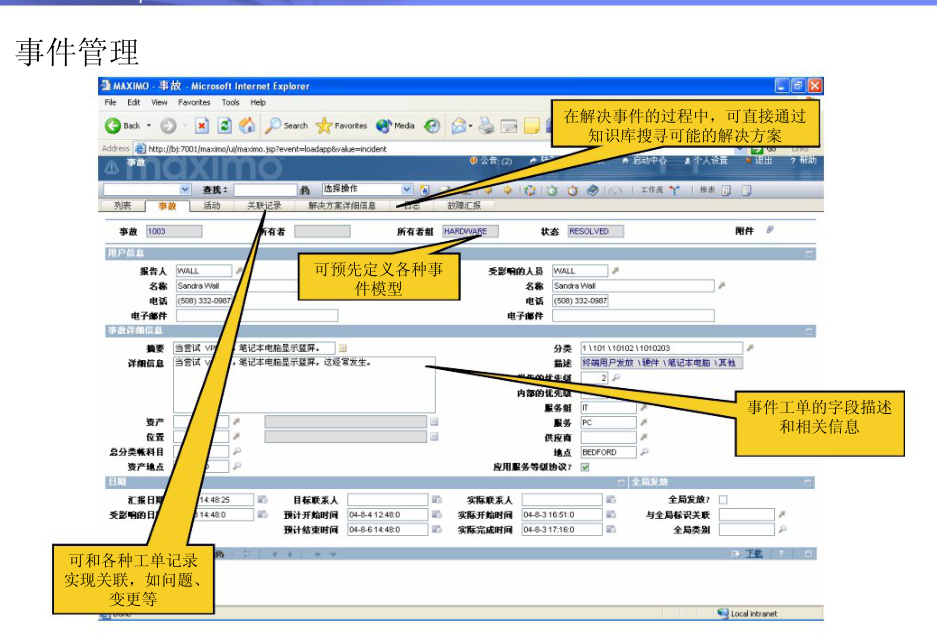
Task: Expand the dropdown left of 查找
Action: (184, 189)
